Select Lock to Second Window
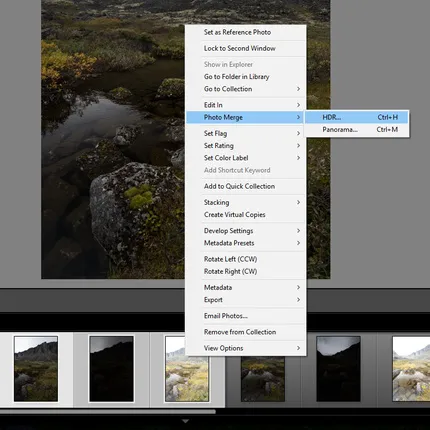Viewport: 430px width, 430px height. coord(246,48)
